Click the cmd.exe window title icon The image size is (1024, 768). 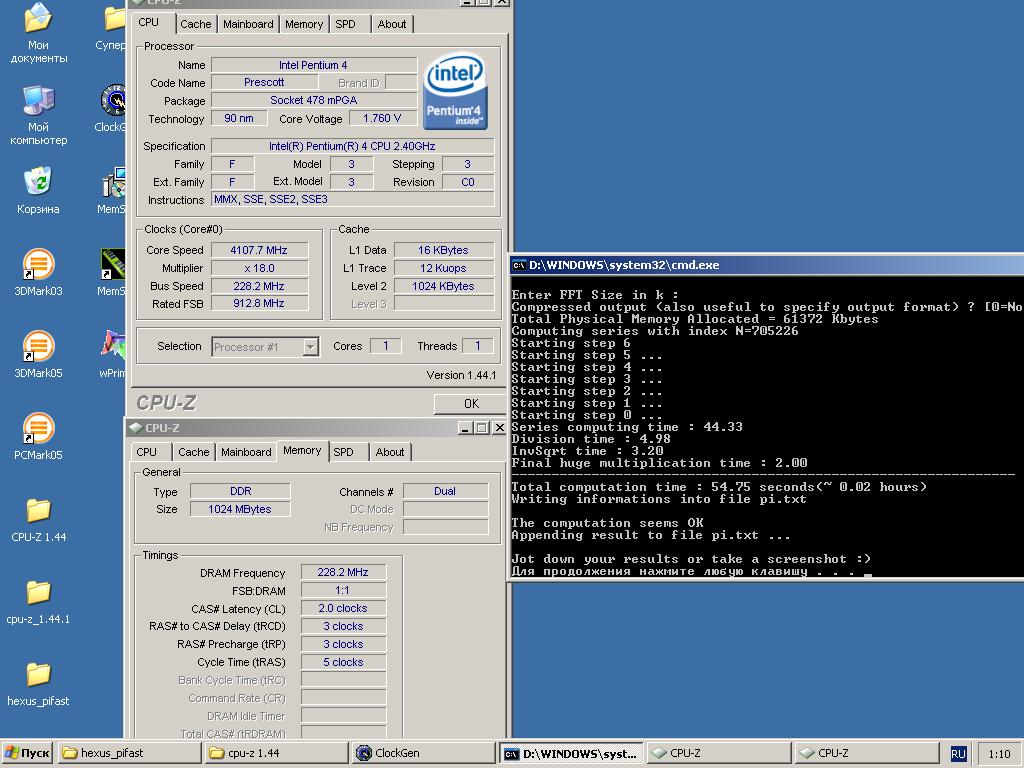[x=519, y=265]
